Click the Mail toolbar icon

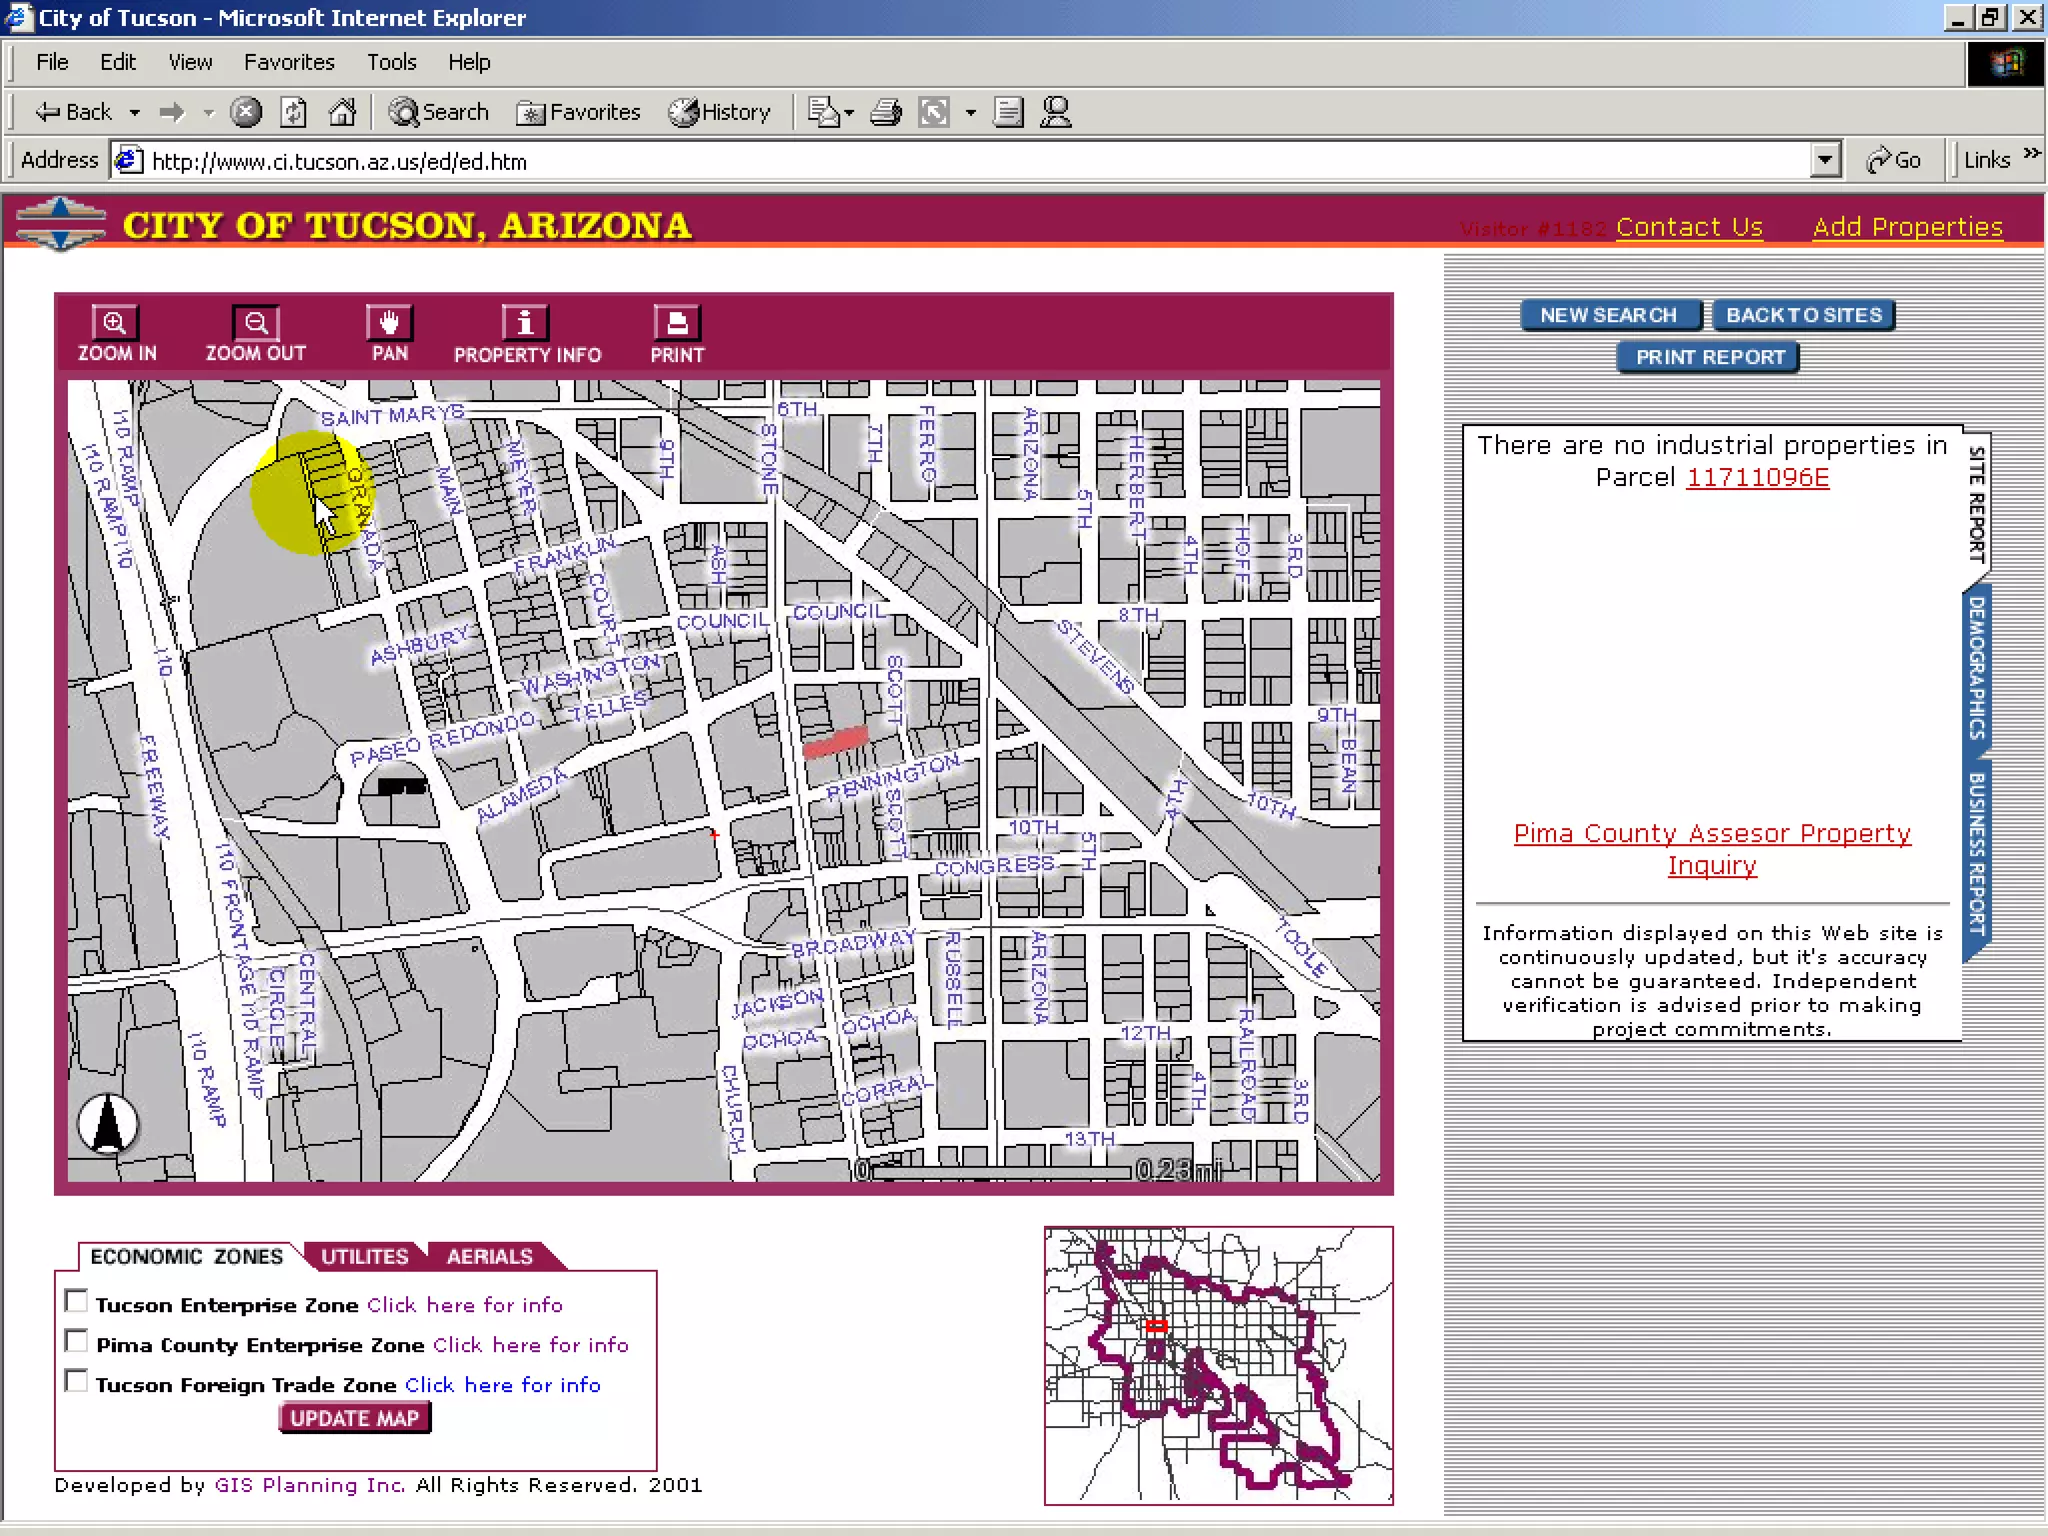click(822, 112)
